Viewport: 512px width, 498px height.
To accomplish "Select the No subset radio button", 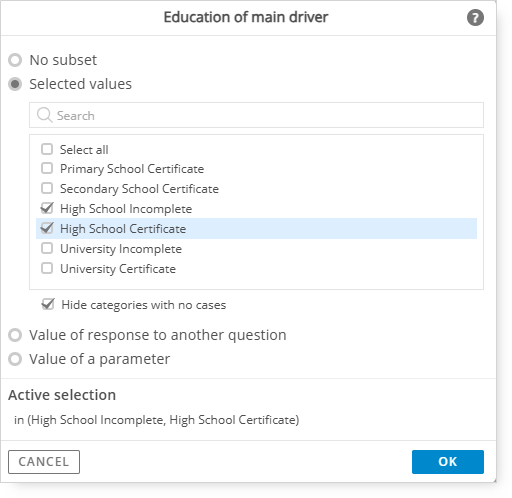I will click(15, 60).
